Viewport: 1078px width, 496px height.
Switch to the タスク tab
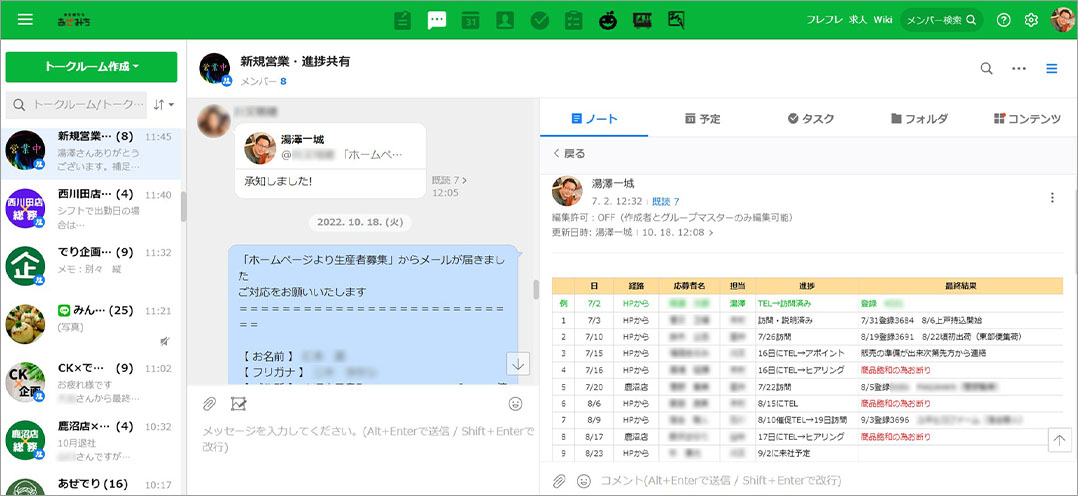click(x=810, y=119)
